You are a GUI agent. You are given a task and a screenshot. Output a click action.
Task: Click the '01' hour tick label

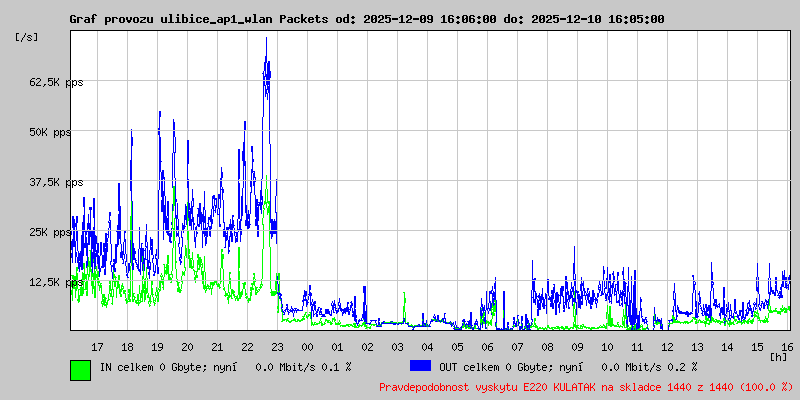(x=337, y=347)
